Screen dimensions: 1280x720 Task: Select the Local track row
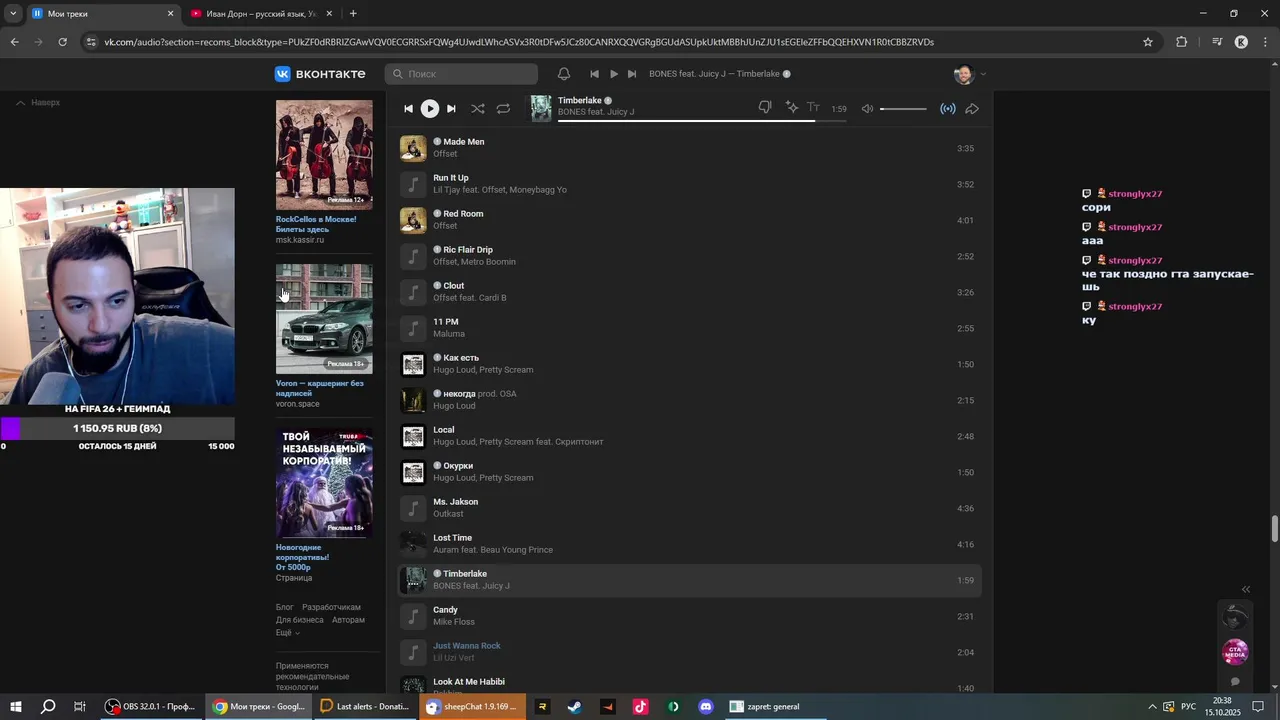click(x=690, y=436)
